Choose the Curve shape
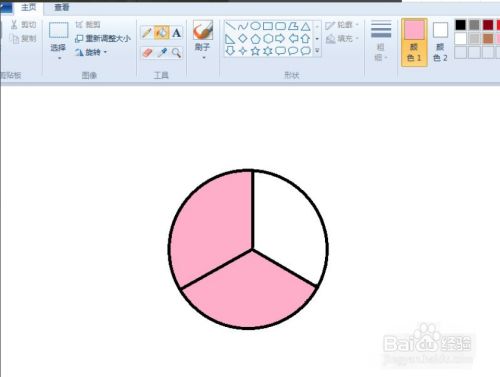 [243, 26]
